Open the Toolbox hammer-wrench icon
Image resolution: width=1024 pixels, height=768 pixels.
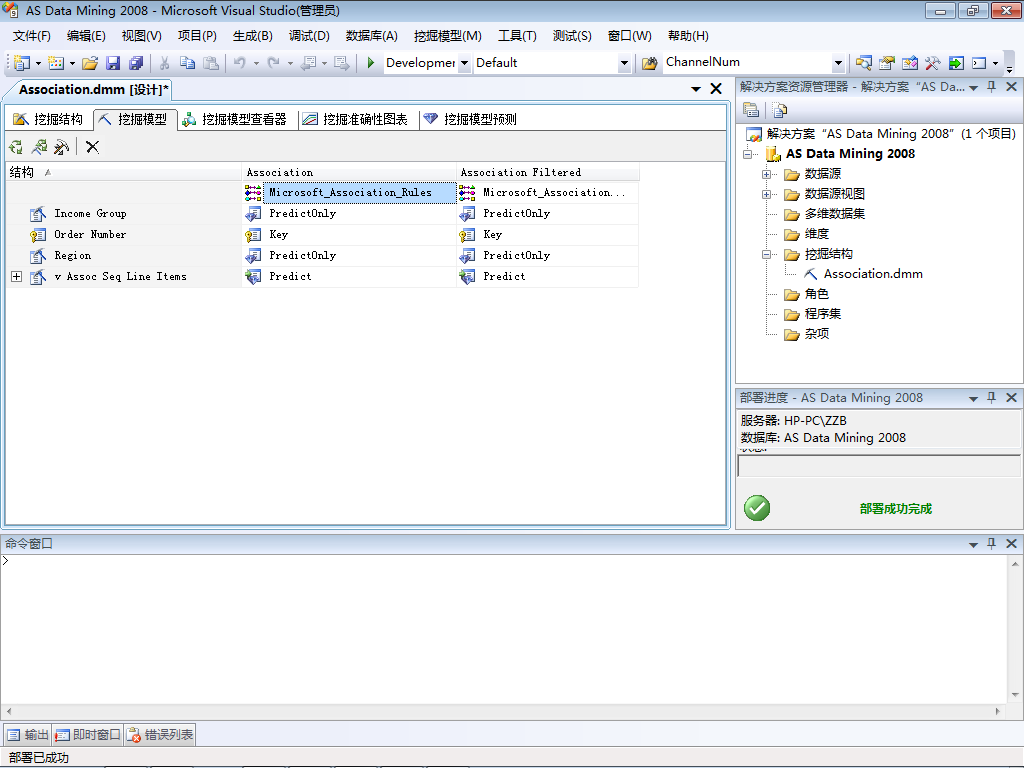click(933, 63)
